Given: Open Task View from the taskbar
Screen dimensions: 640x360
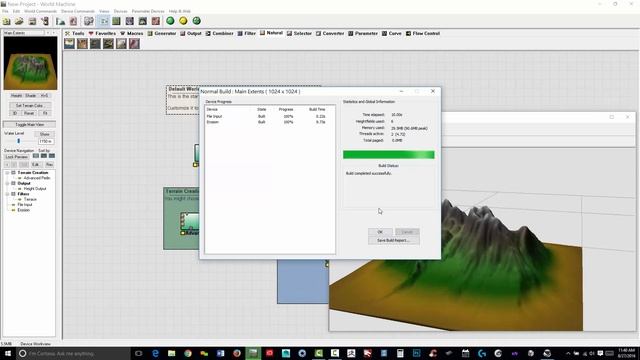Looking at the screenshot, I should click(x=139, y=353).
